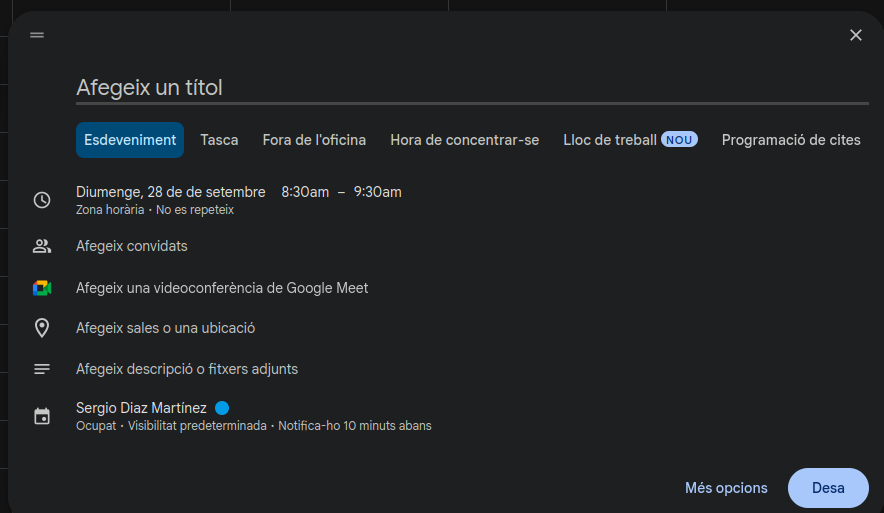Open the 8:30am start time dropdown

coord(305,192)
